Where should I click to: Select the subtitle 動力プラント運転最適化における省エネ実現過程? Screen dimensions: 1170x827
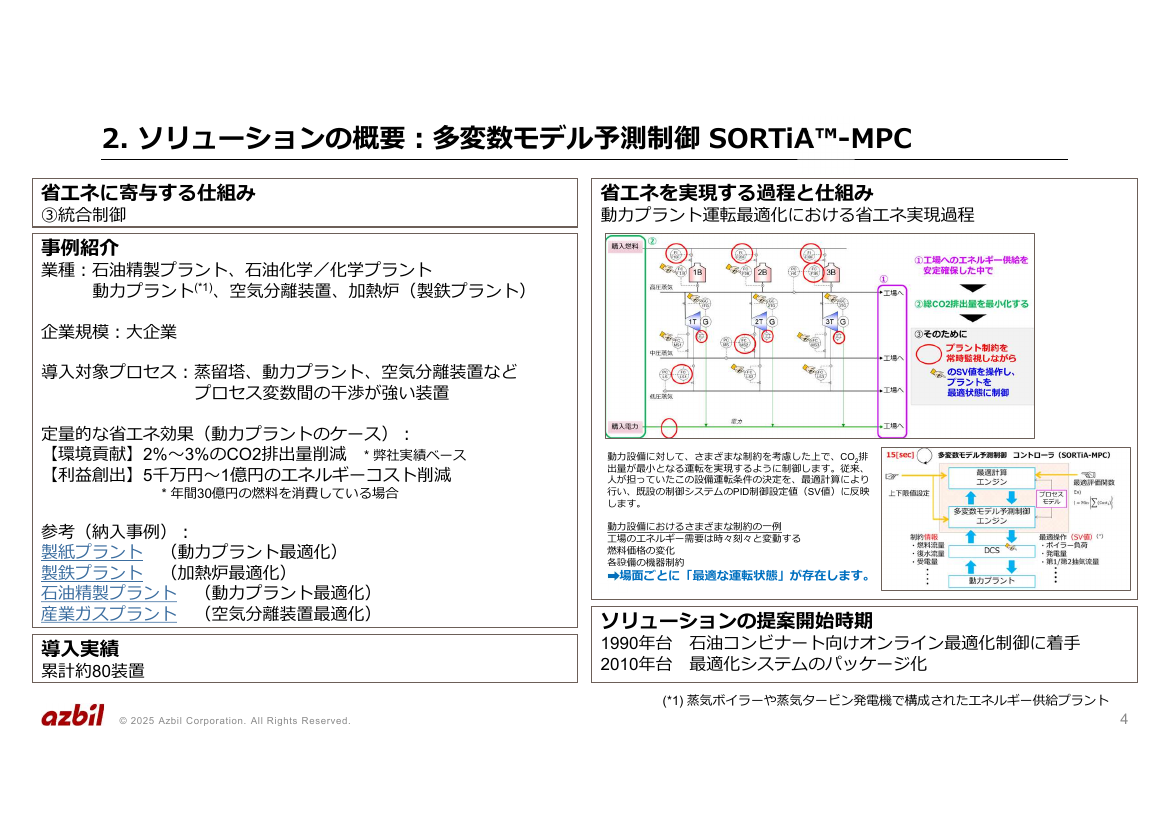787,215
